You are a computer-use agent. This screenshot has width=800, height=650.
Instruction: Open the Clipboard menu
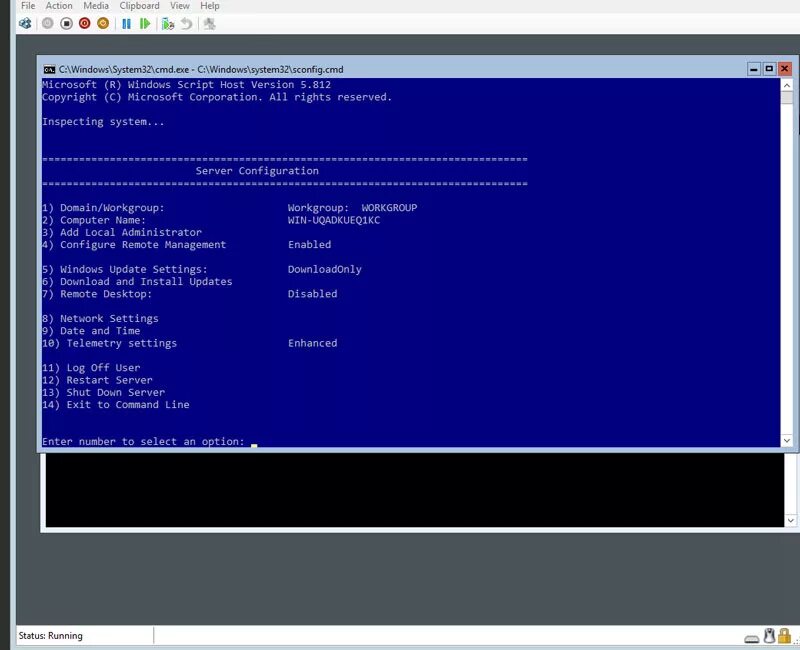click(139, 6)
